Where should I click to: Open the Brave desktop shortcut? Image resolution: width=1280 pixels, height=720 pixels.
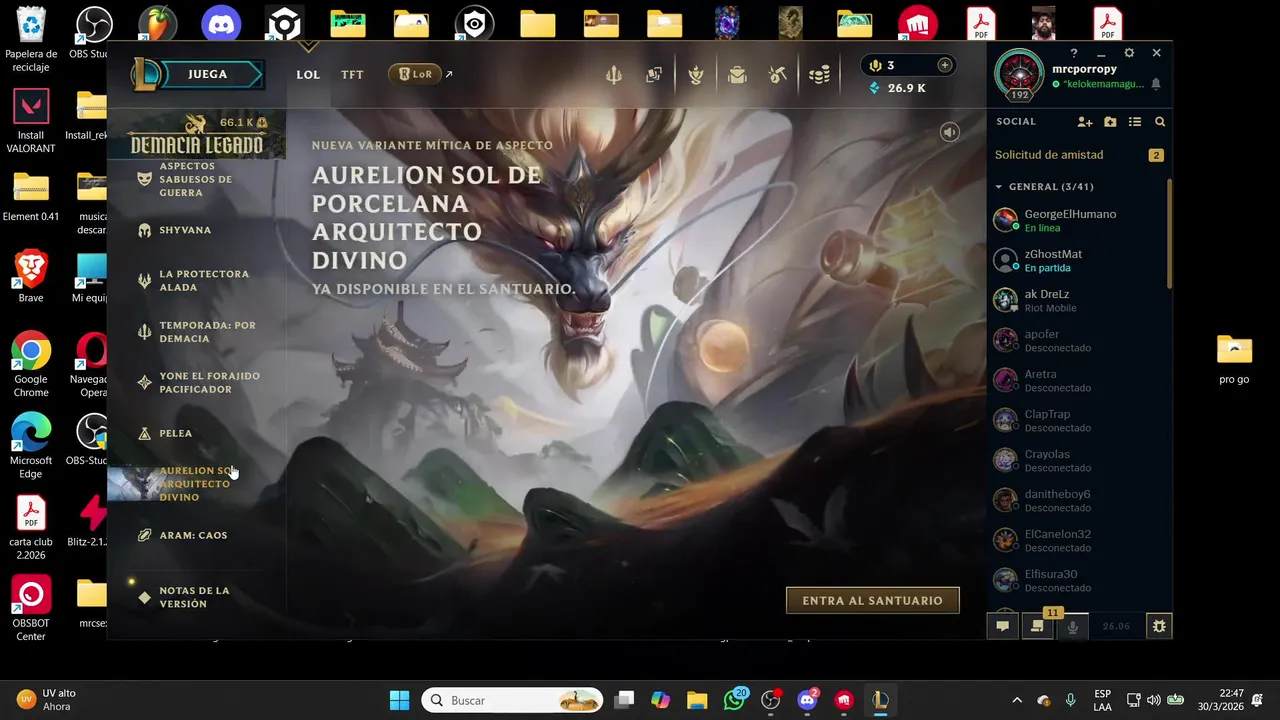coord(31,277)
